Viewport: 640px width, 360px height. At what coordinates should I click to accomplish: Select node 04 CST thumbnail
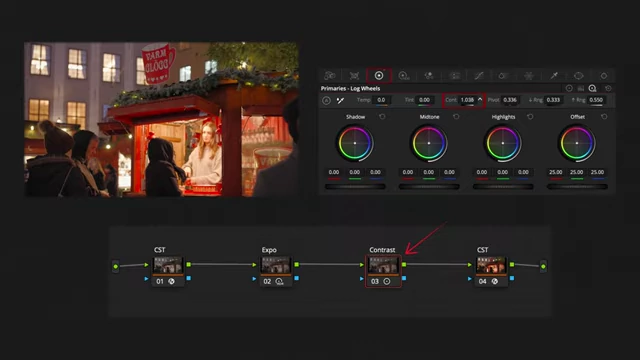click(491, 265)
